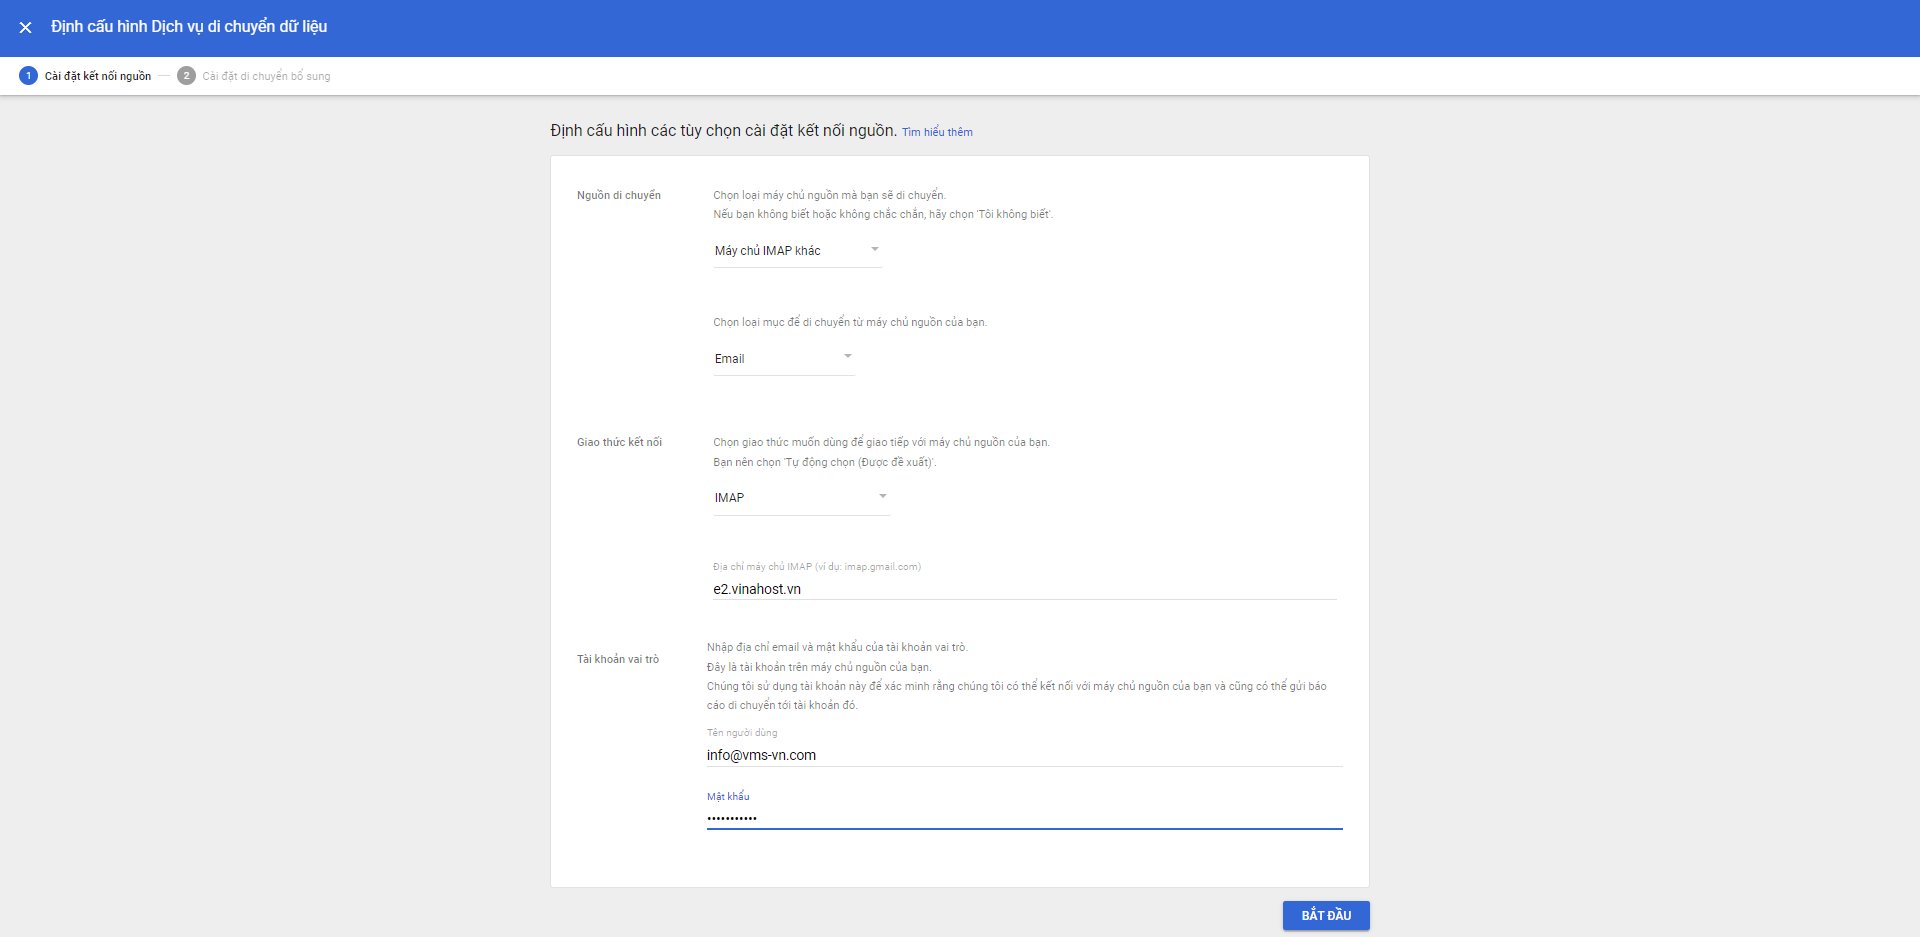The image size is (1920, 937).
Task: Click the 'Mật khẩu' field label
Action: point(728,797)
